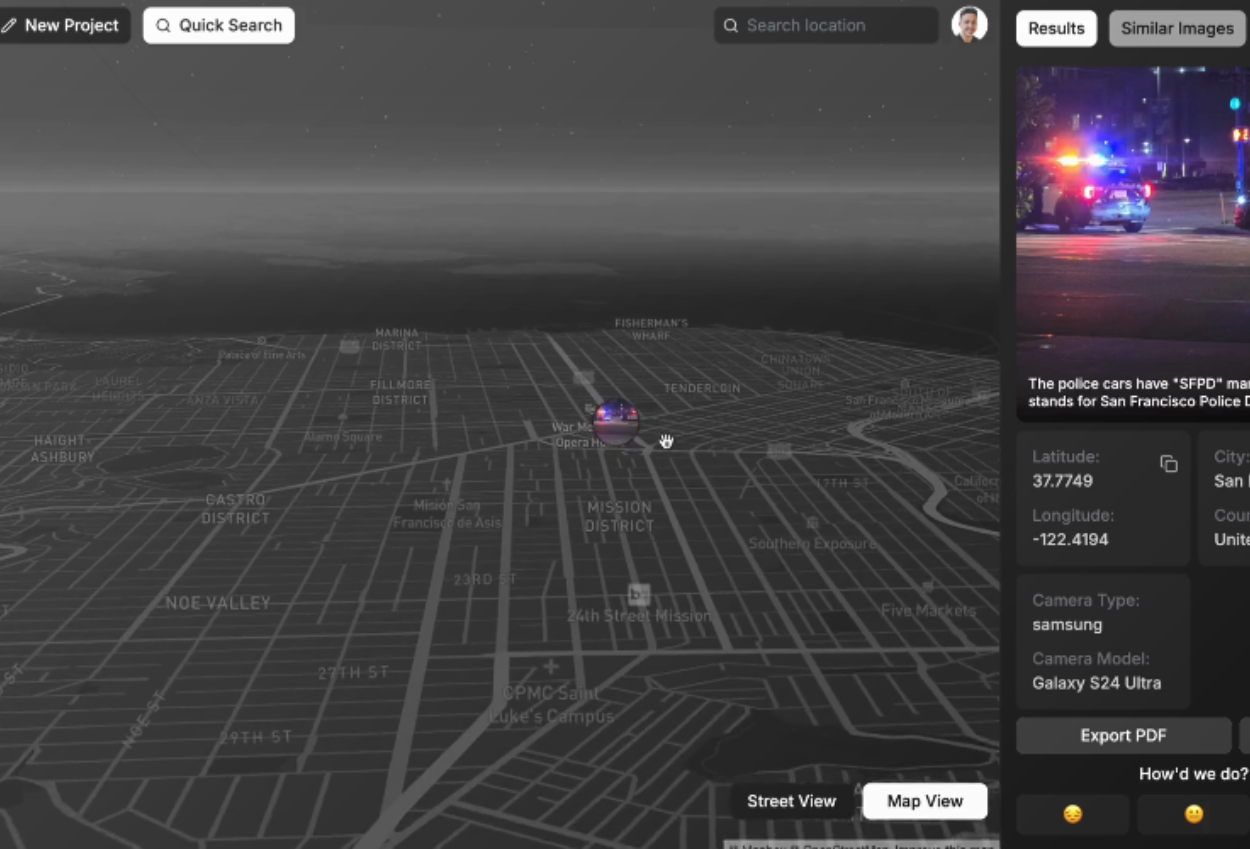Open the user profile avatar
1250x849 pixels.
tap(969, 25)
